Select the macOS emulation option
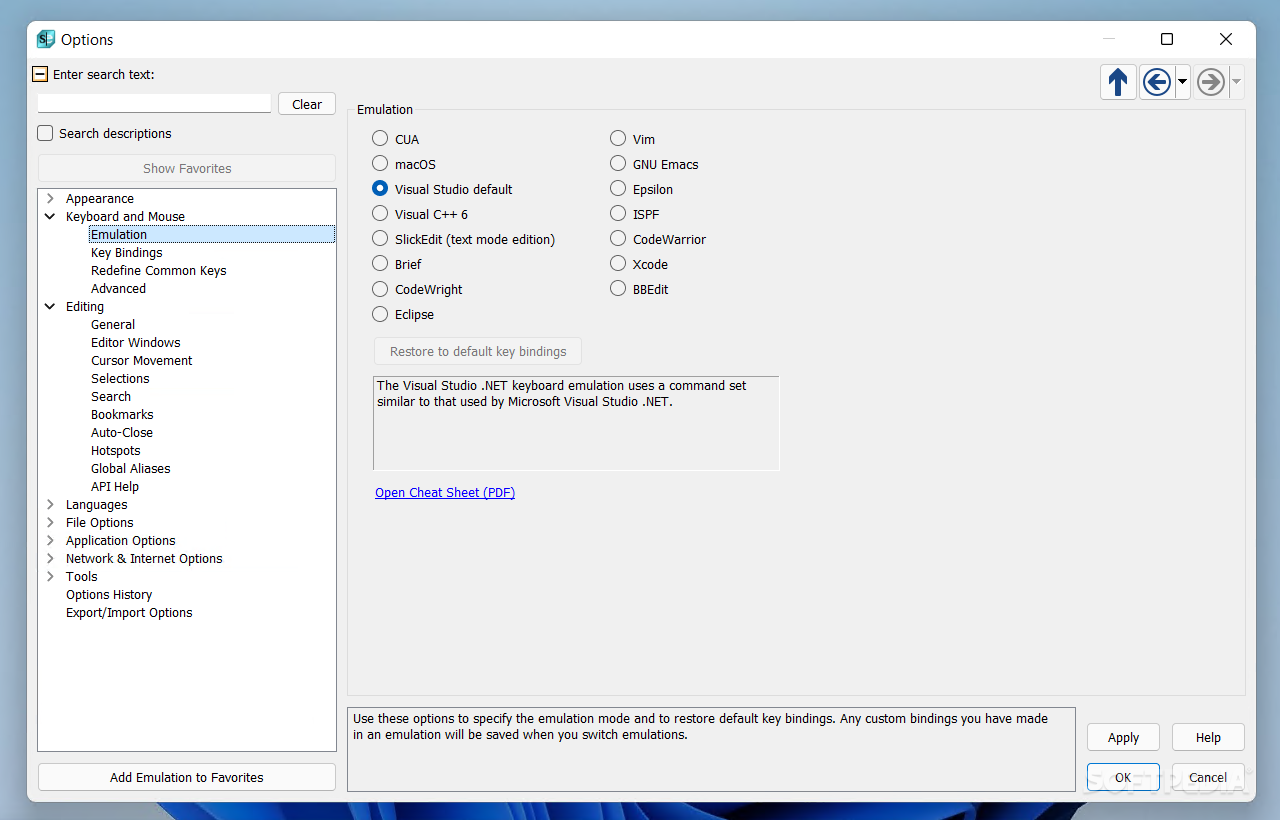 click(x=380, y=164)
